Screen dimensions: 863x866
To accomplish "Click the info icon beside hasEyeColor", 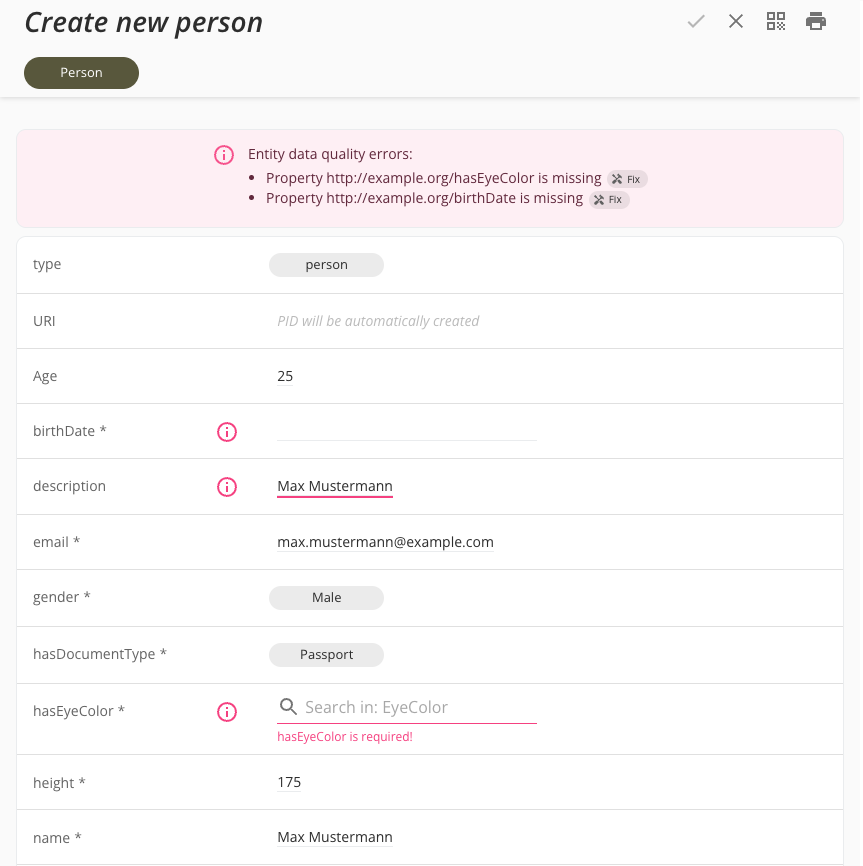I will point(227,712).
